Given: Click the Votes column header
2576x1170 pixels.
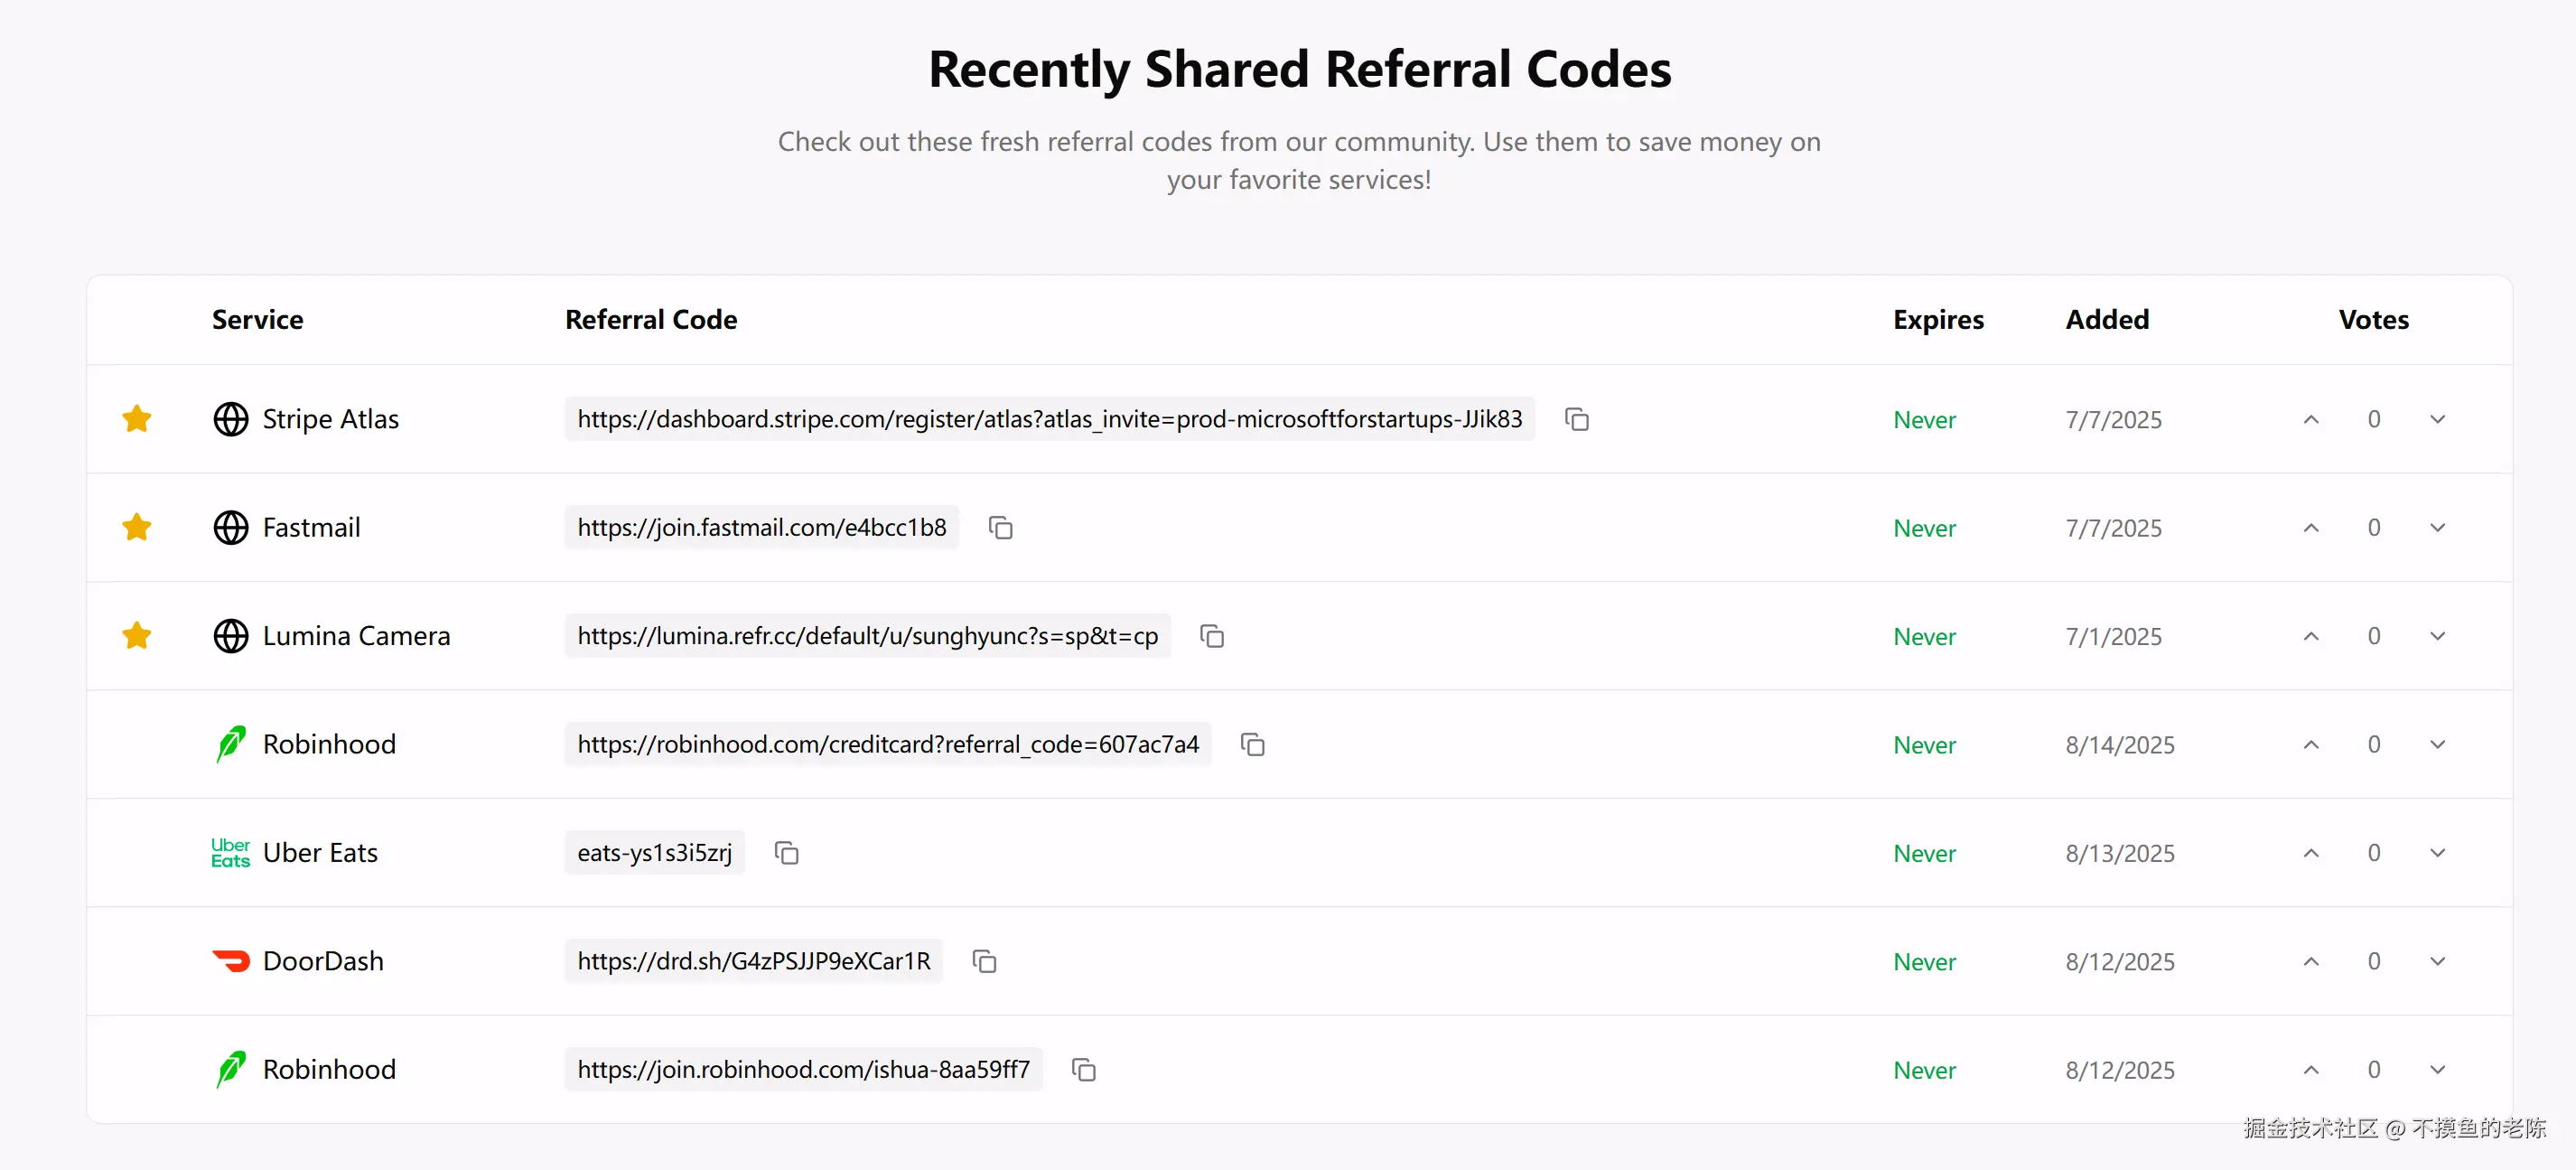Looking at the screenshot, I should pos(2373,320).
